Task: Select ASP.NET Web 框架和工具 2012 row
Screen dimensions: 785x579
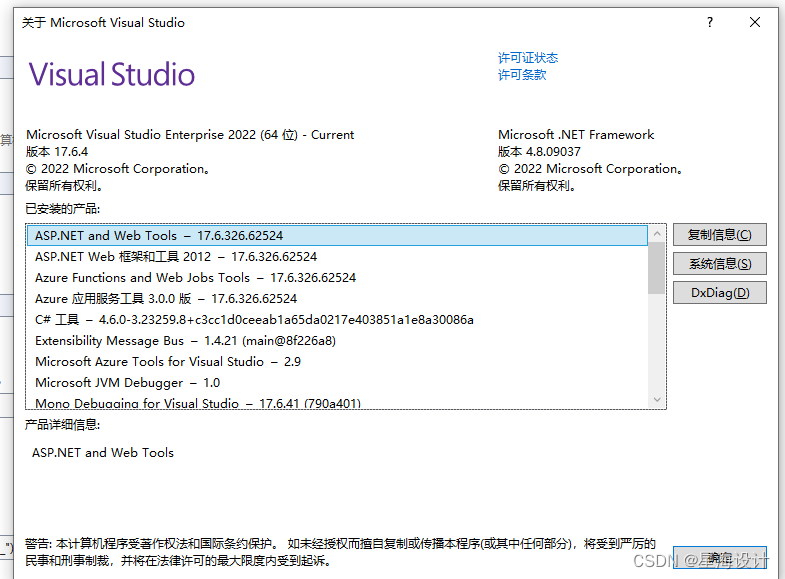Action: pos(337,257)
